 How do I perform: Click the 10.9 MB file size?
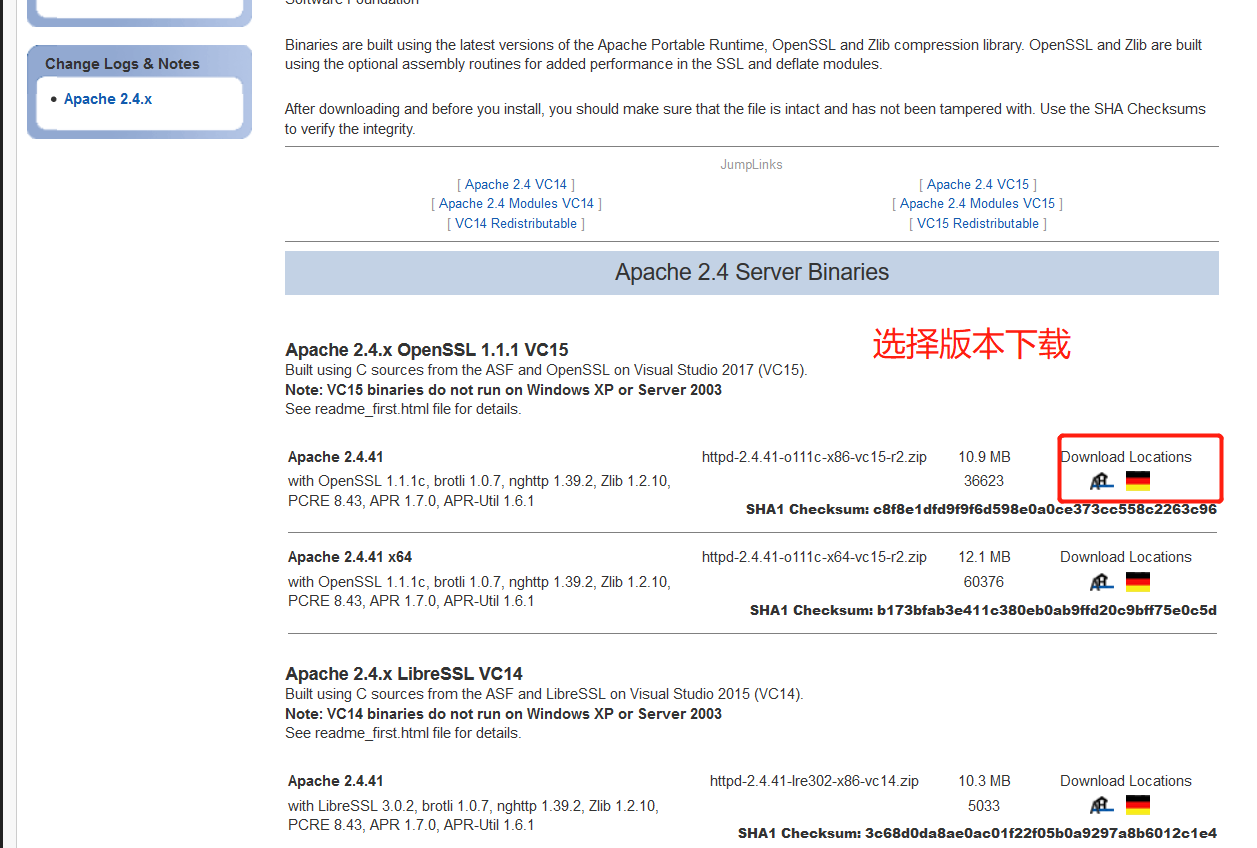tap(984, 457)
